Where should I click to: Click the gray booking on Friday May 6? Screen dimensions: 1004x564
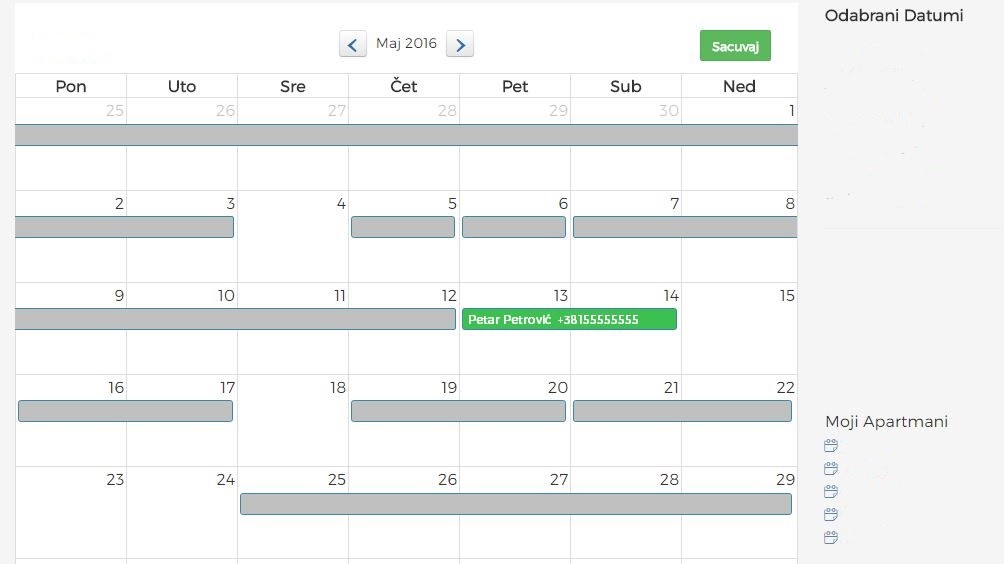514,227
